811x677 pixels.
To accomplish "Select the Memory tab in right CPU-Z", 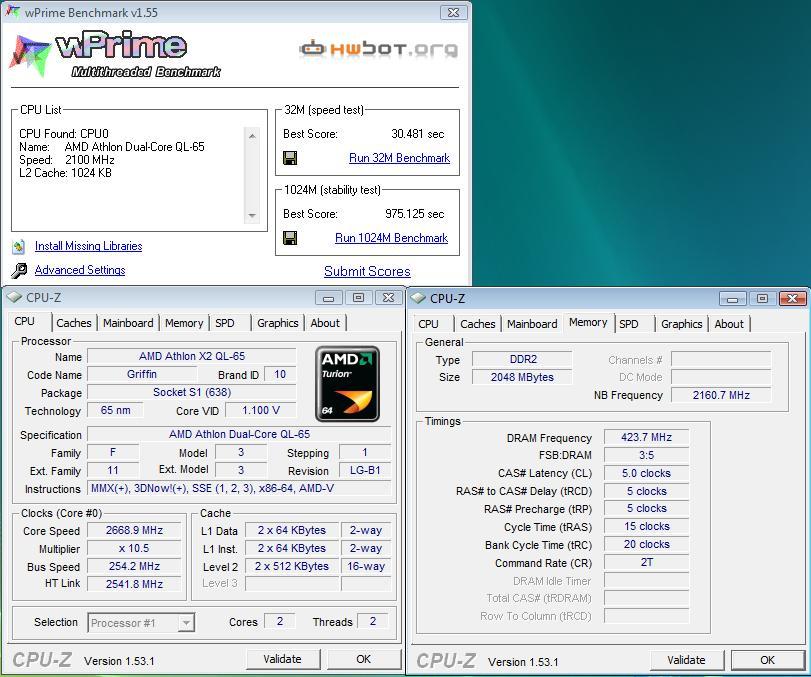I will click(588, 322).
